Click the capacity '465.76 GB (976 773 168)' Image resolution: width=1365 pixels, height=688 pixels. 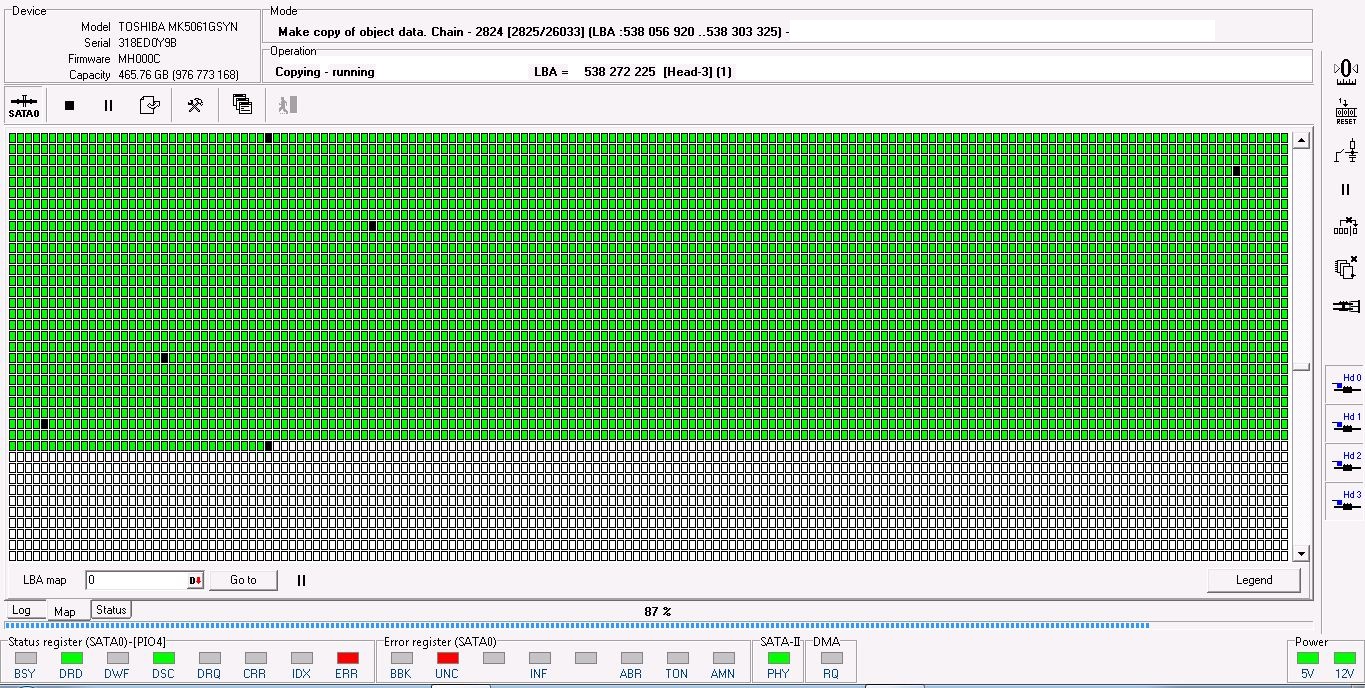pyautogui.click(x=178, y=75)
